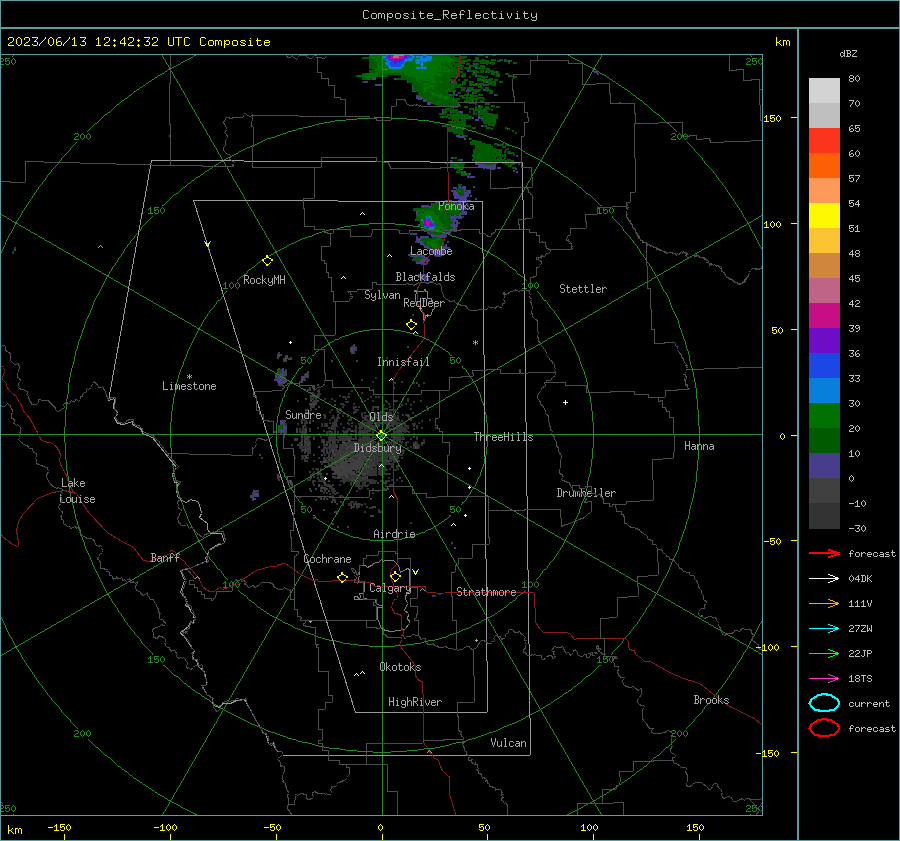Click the yellow diamond marker above Calgary
The image size is (900, 841).
tap(395, 576)
